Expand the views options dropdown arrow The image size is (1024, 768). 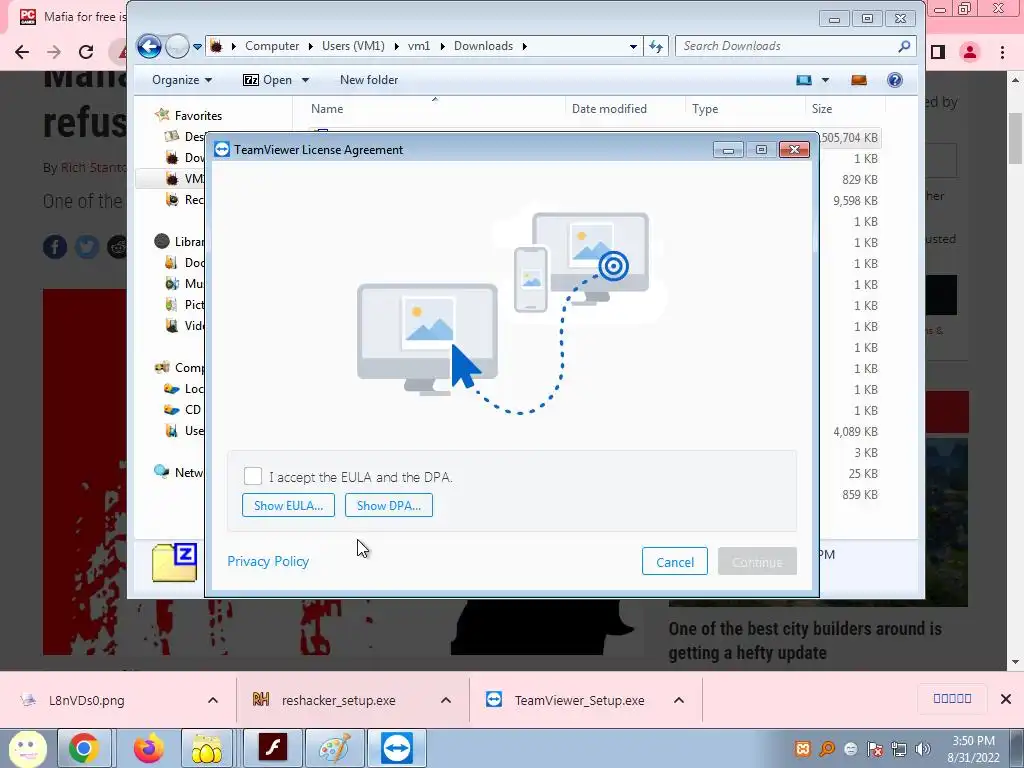825,80
